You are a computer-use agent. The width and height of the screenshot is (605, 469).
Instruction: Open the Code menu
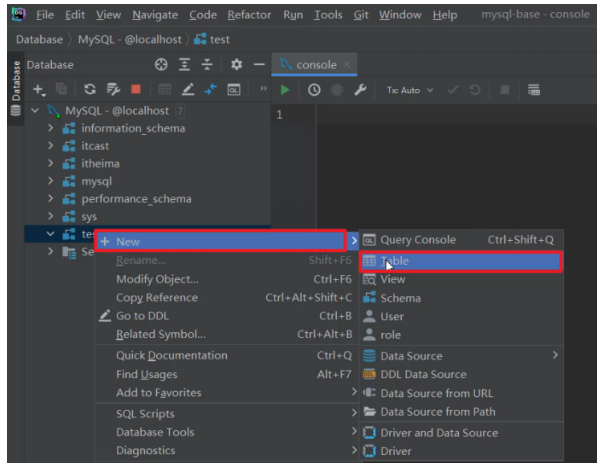point(203,15)
